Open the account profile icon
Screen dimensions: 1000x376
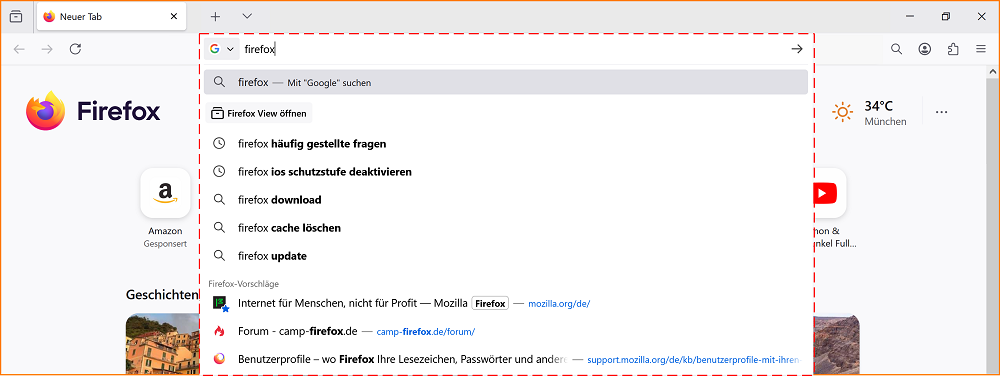point(925,49)
